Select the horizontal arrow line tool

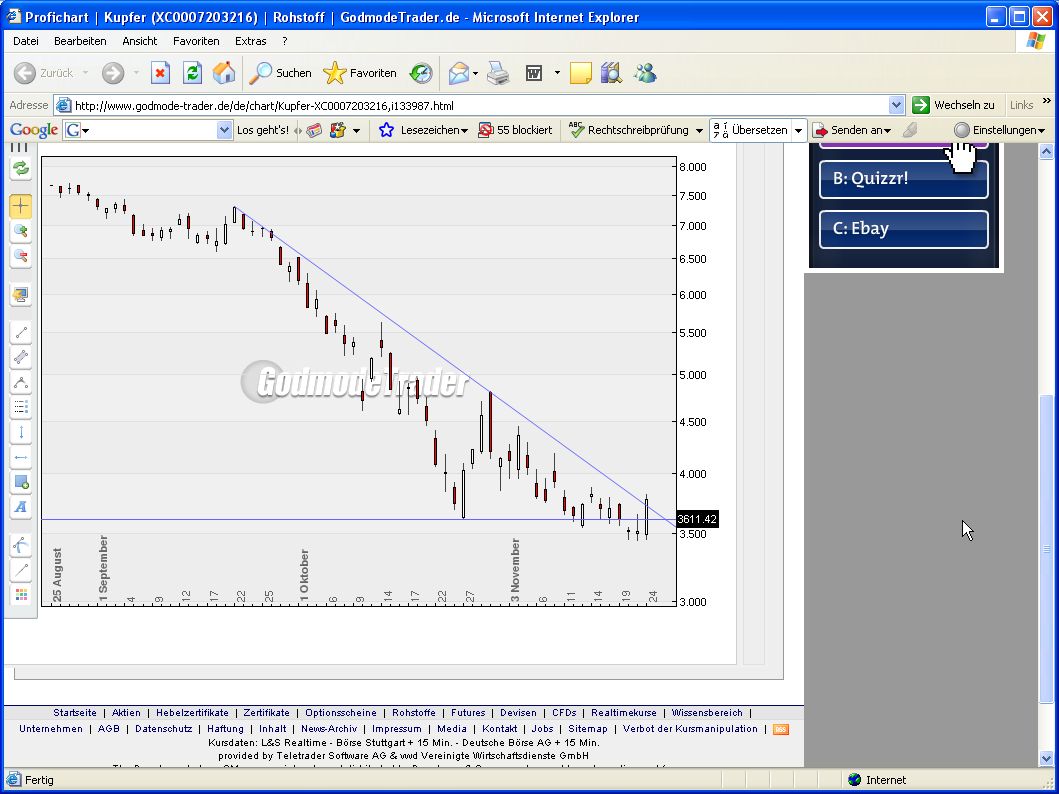pyautogui.click(x=21, y=458)
